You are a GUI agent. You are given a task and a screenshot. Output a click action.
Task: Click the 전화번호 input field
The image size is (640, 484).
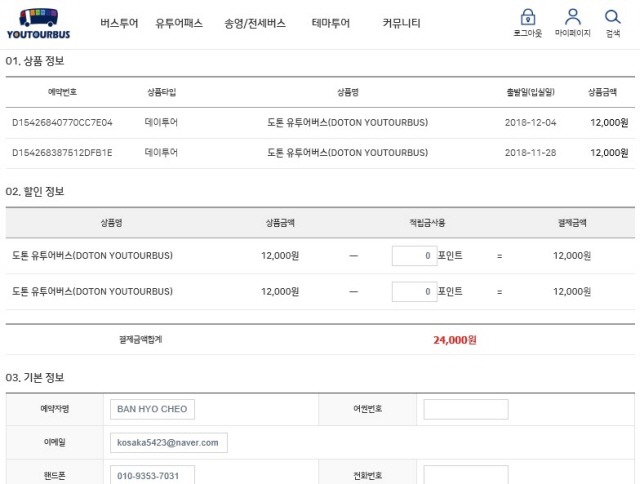pyautogui.click(x=466, y=475)
